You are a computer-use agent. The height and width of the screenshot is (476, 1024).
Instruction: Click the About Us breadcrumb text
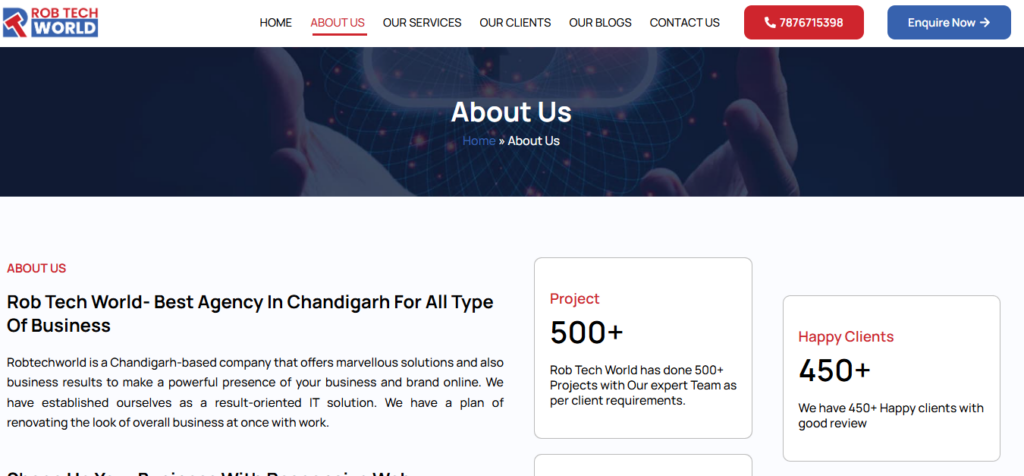(534, 141)
